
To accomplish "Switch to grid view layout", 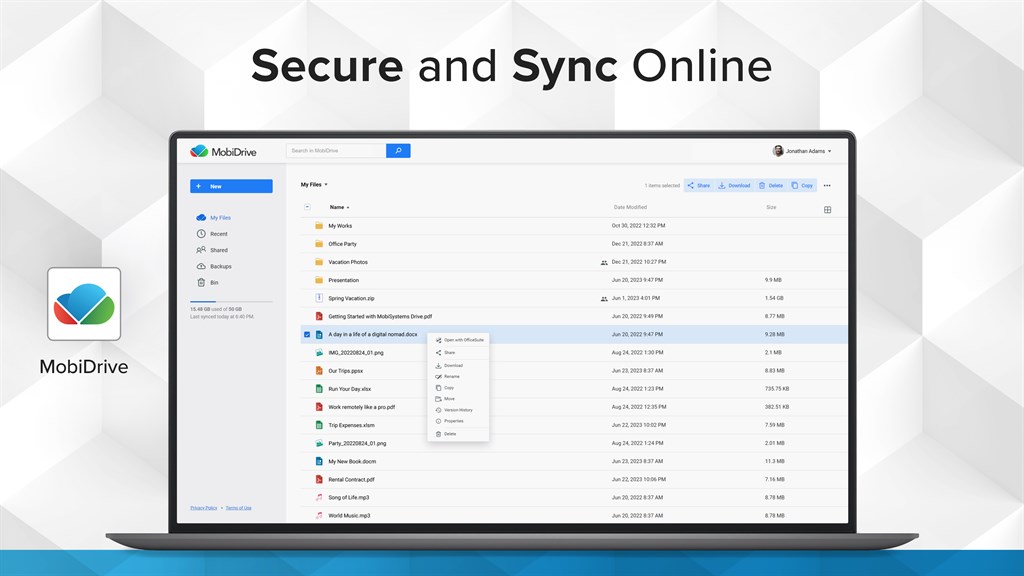I will click(x=827, y=210).
